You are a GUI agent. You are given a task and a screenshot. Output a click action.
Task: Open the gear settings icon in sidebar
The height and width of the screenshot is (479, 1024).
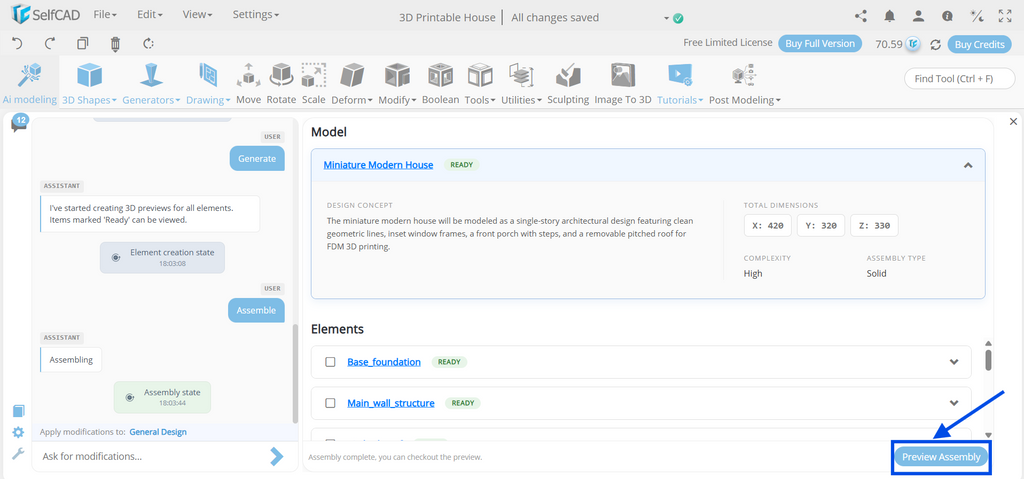pyautogui.click(x=18, y=432)
